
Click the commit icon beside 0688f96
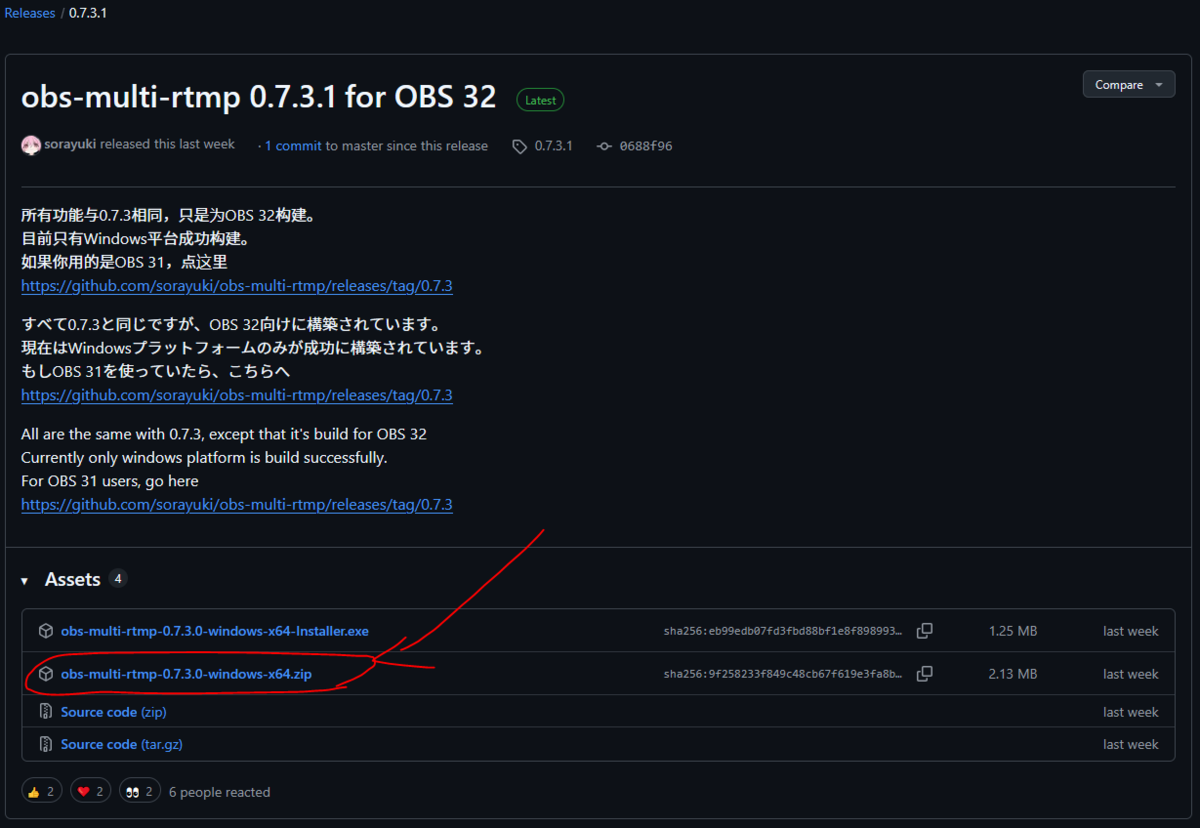(604, 146)
